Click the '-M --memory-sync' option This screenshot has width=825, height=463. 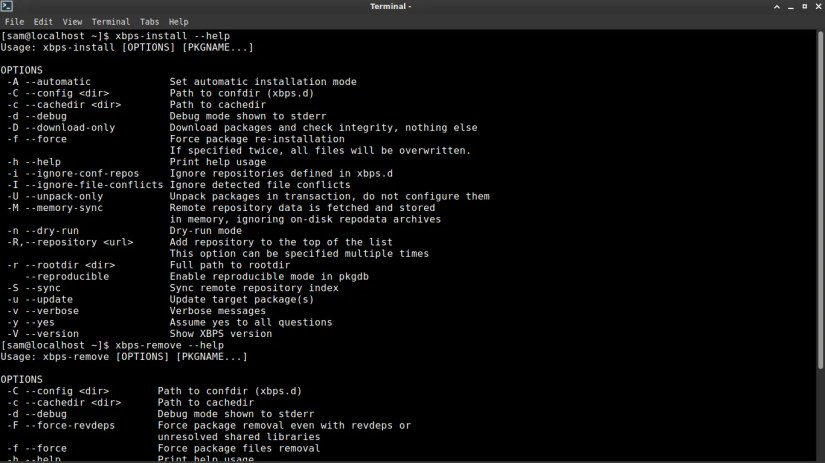point(55,208)
